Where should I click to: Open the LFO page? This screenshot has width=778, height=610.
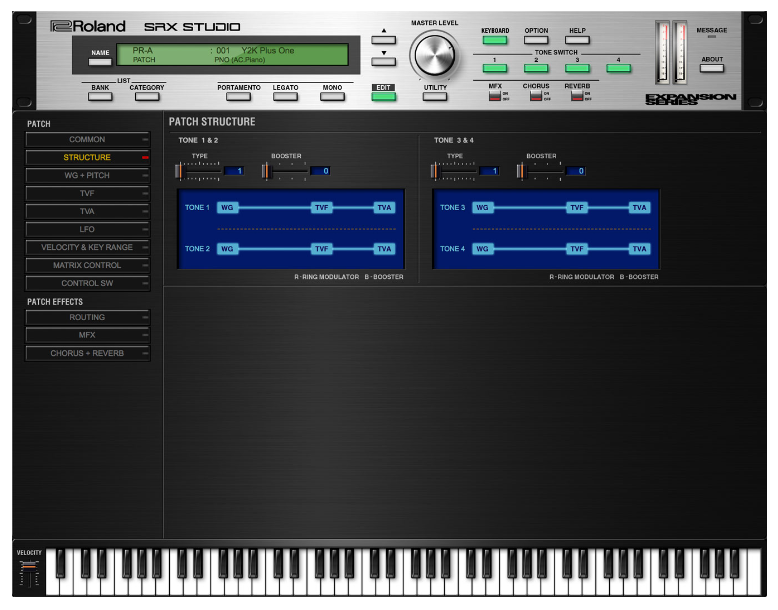click(87, 229)
